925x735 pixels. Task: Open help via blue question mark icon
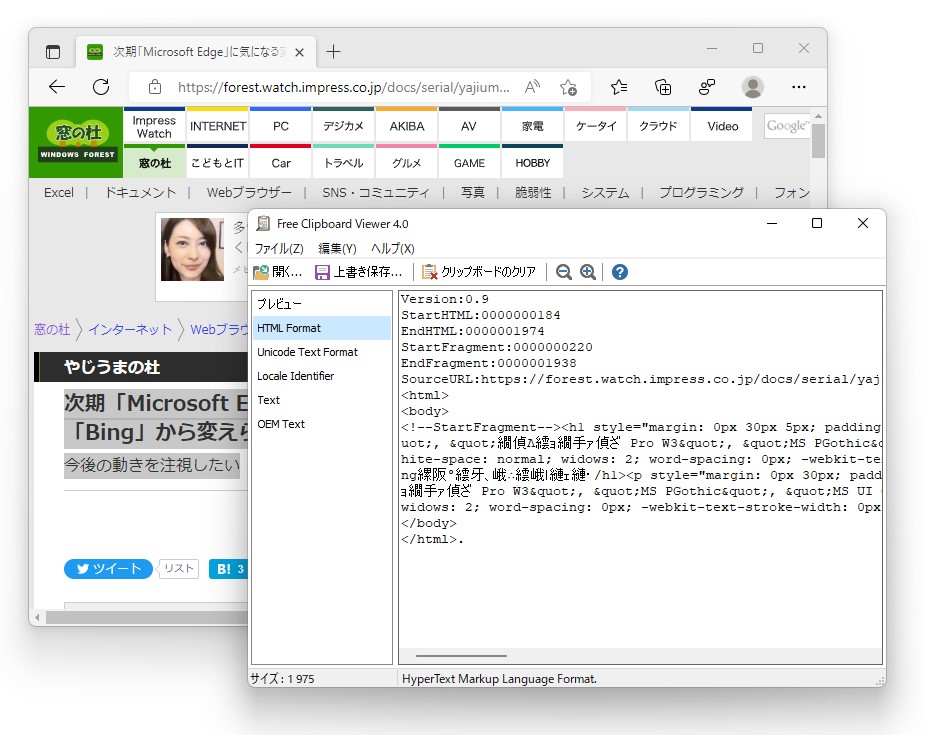619,272
